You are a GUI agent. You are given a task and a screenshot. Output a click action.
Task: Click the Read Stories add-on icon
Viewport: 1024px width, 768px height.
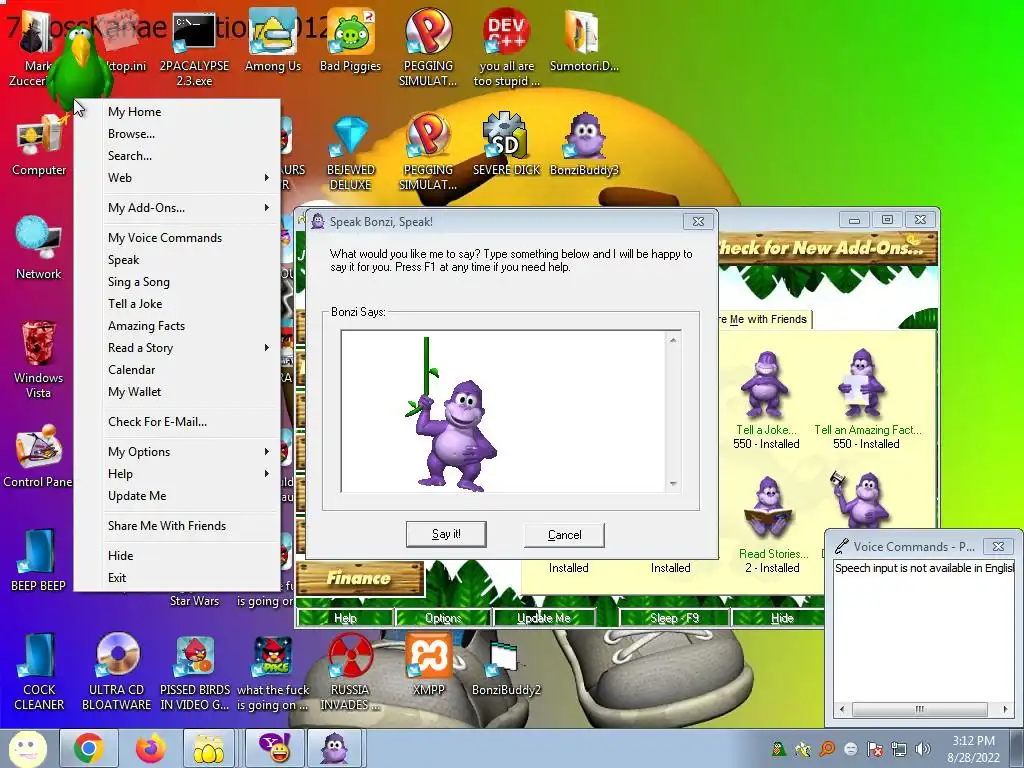[768, 509]
